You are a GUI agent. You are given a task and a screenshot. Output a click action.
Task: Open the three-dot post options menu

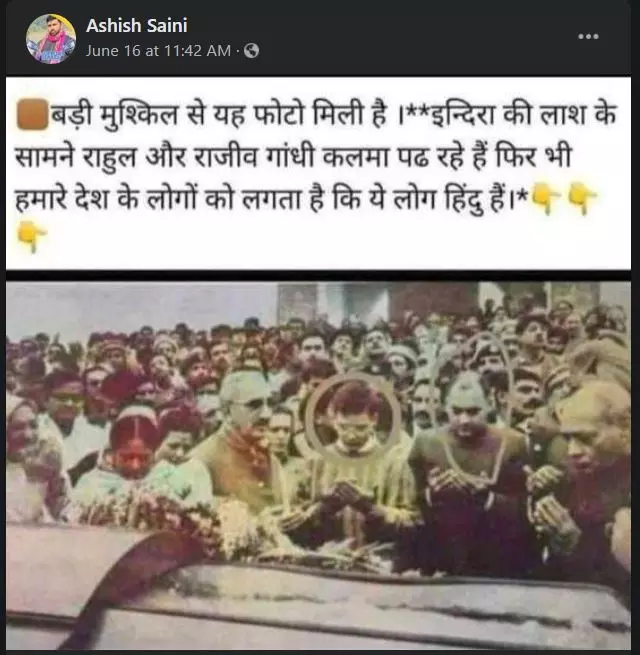click(588, 37)
